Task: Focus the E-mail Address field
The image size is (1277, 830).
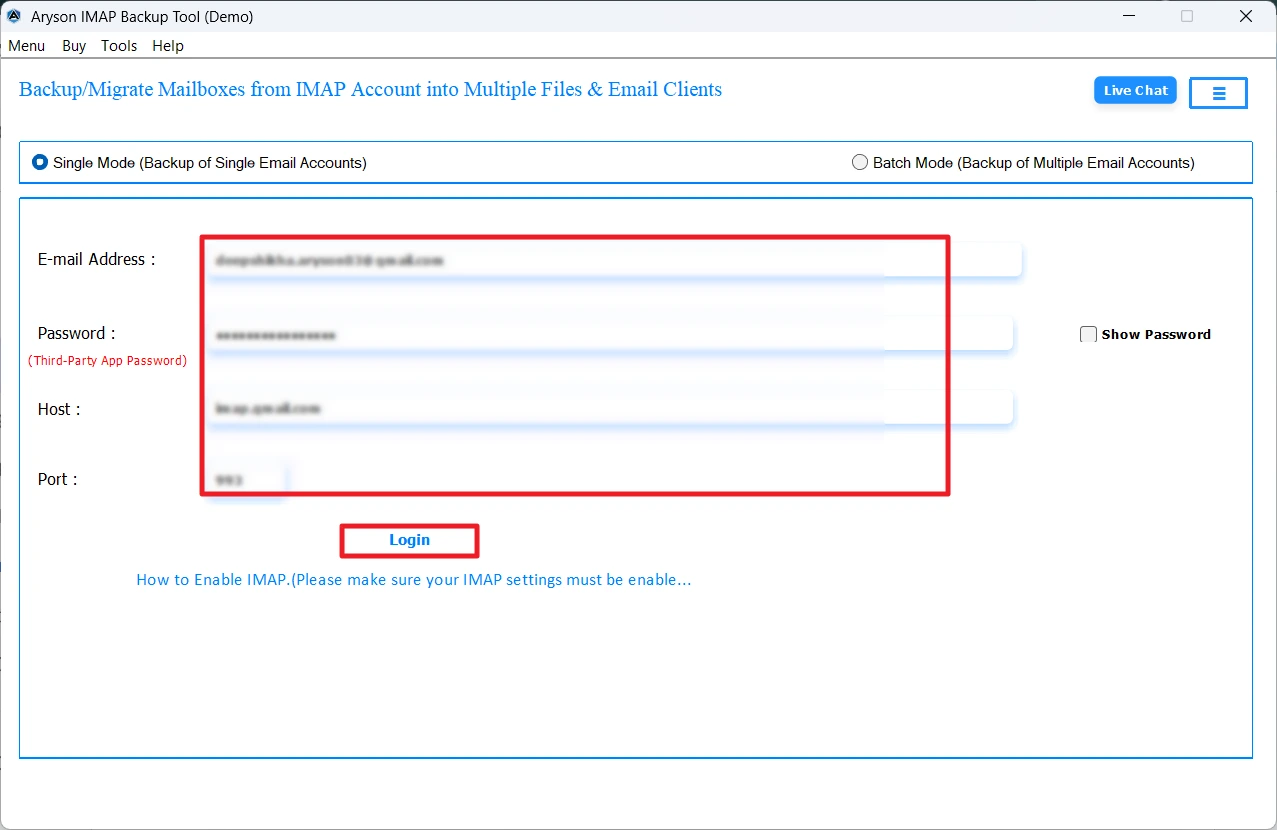Action: tap(613, 260)
